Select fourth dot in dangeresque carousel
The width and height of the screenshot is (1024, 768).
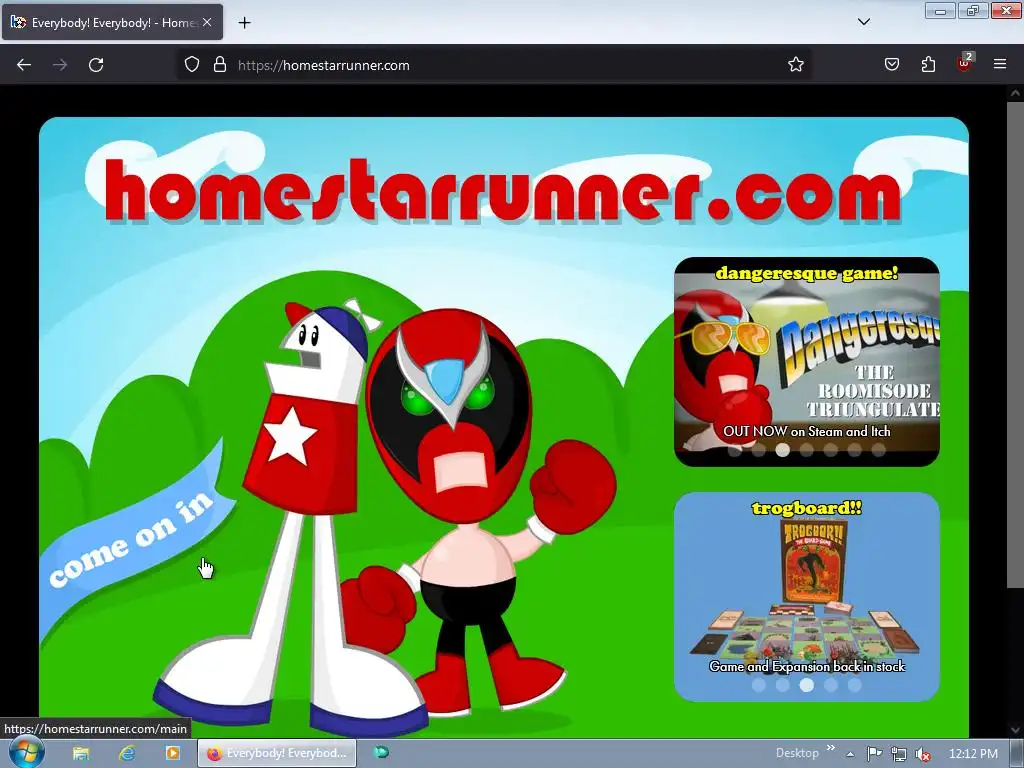[807, 449]
